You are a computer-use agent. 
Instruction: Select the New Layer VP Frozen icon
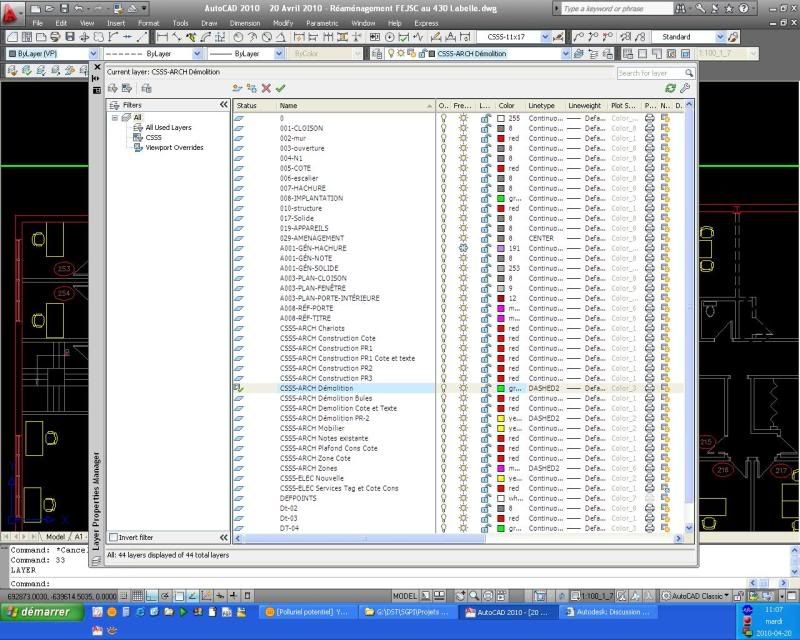(x=253, y=88)
